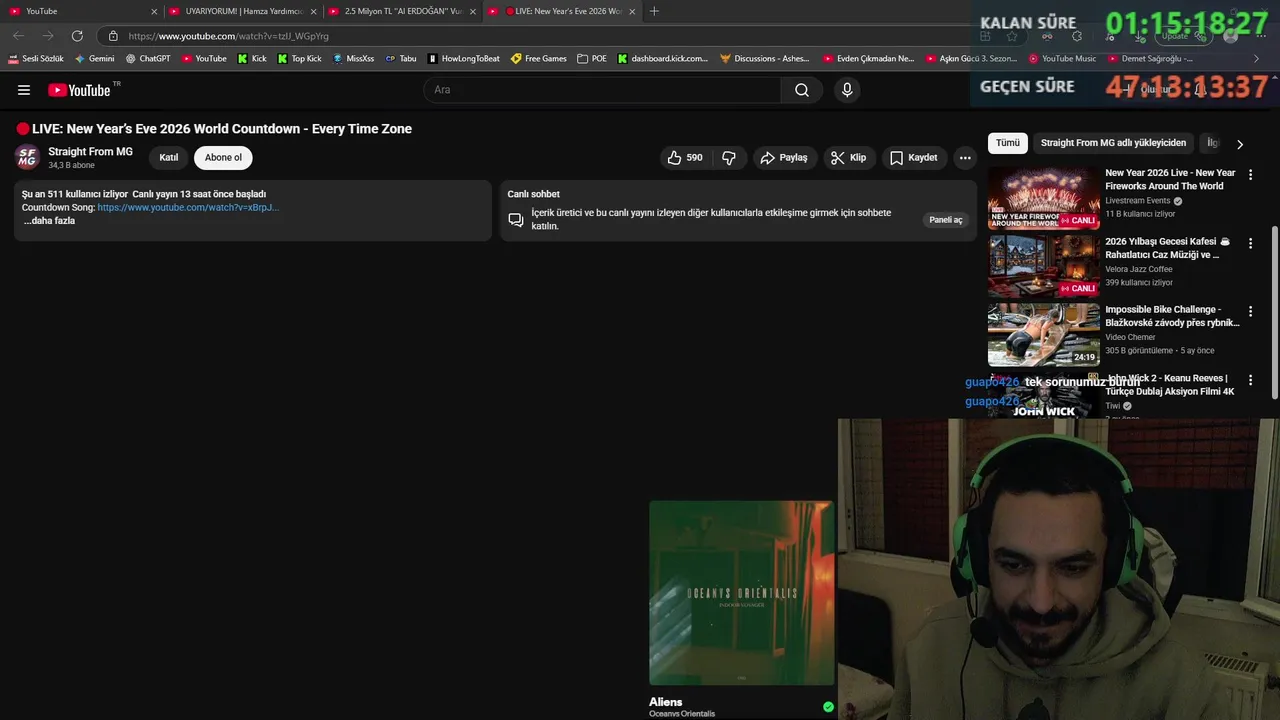Open HowLongToBeat bookmark

pos(463,59)
